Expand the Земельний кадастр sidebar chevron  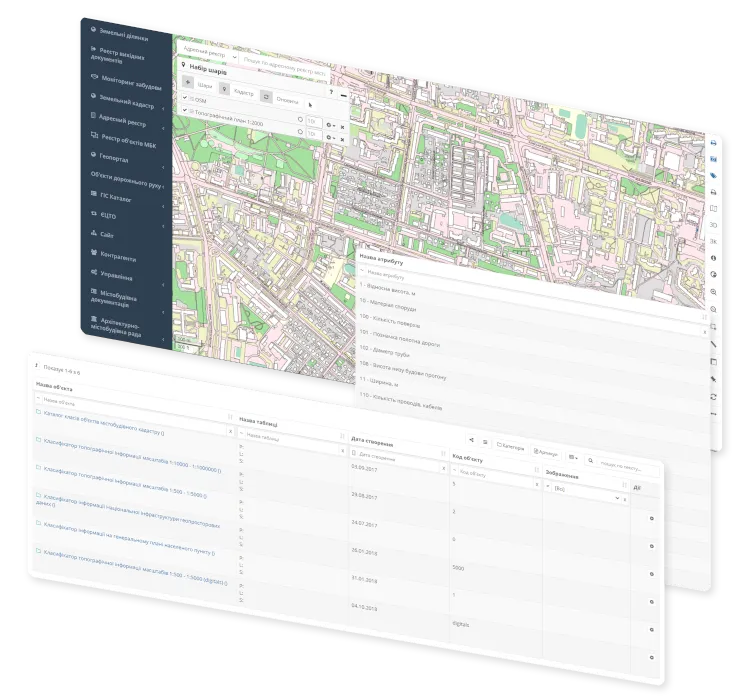point(163,109)
